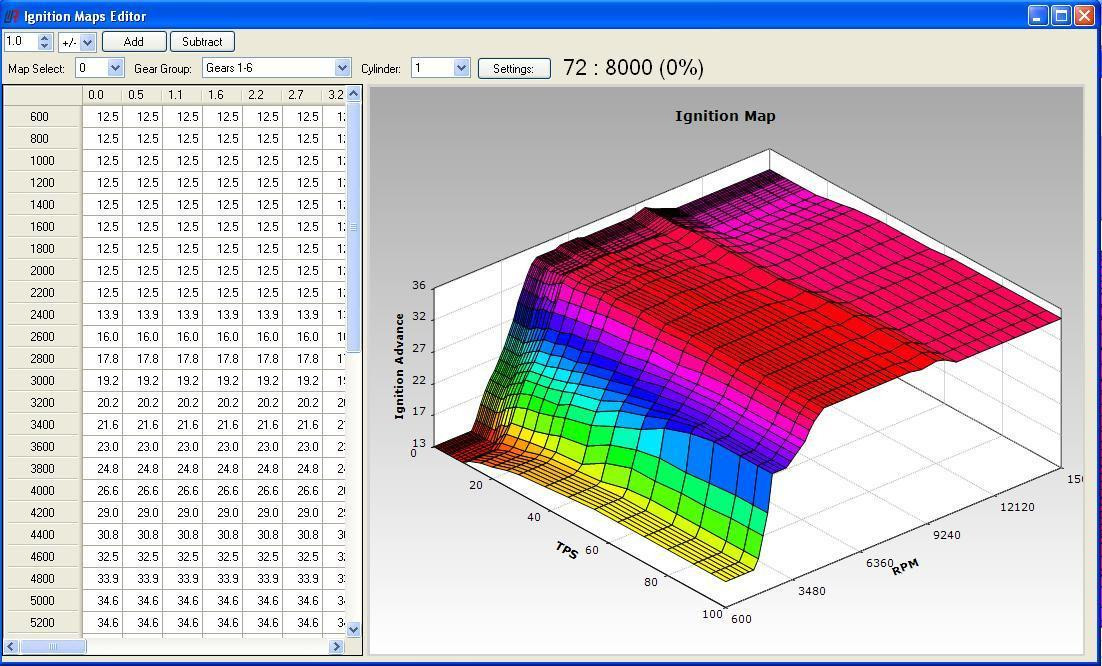
Task: Open the Cylinder selection dropdown
Action: pyautogui.click(x=459, y=68)
